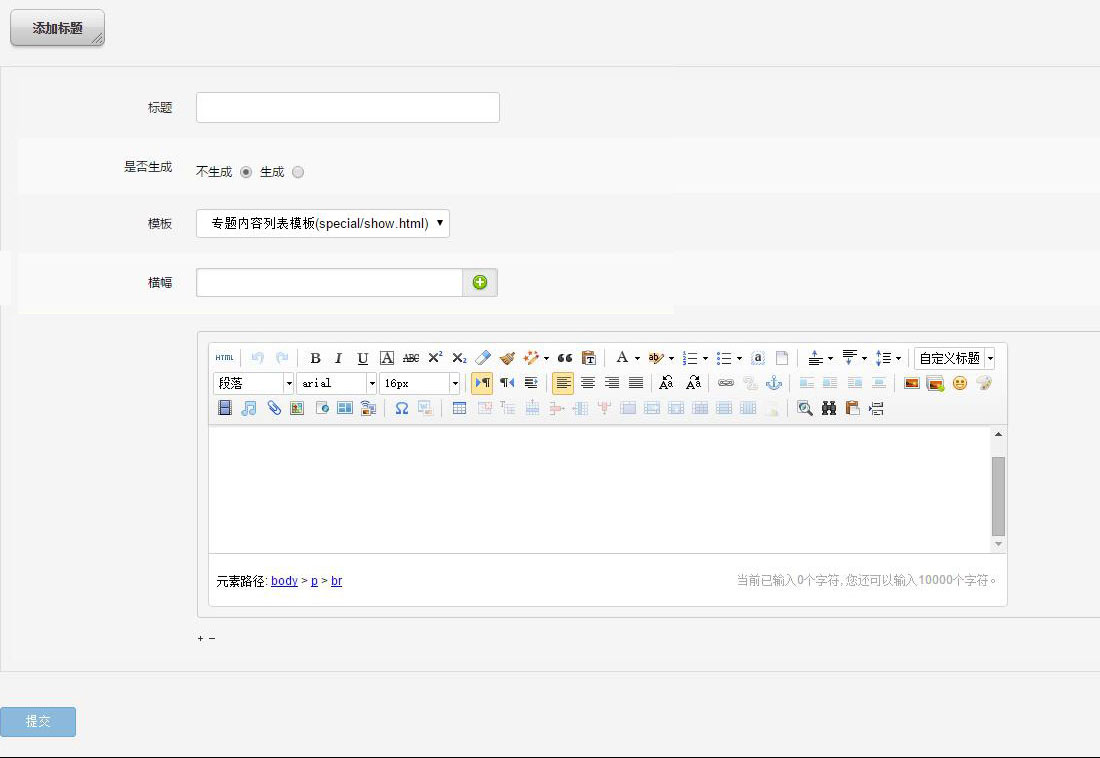Image resolution: width=1100 pixels, height=758 pixels.
Task: Toggle bold formatting in the editor
Action: tap(315, 358)
